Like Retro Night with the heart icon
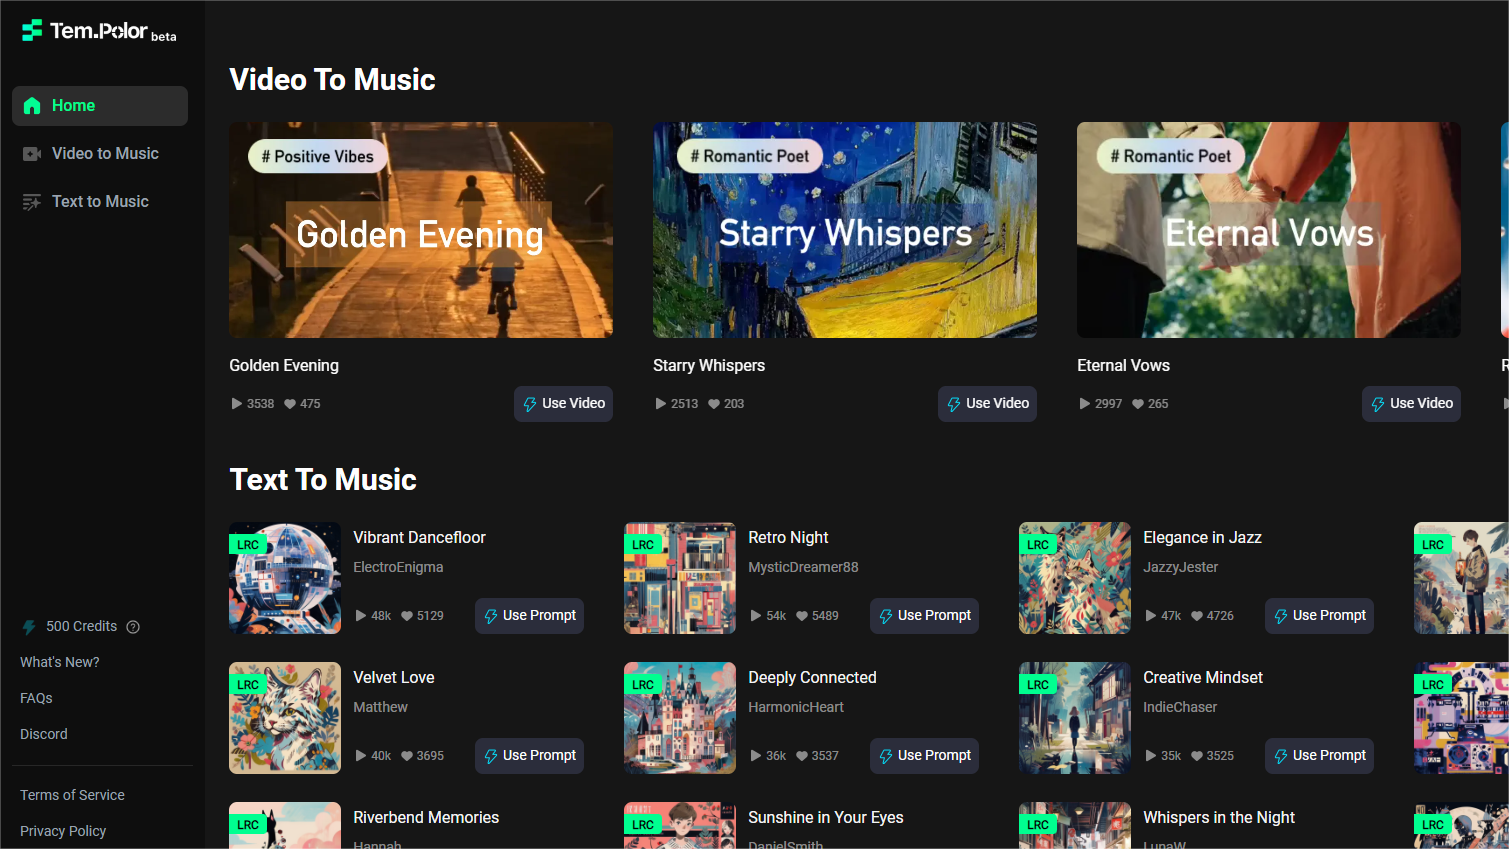 802,616
